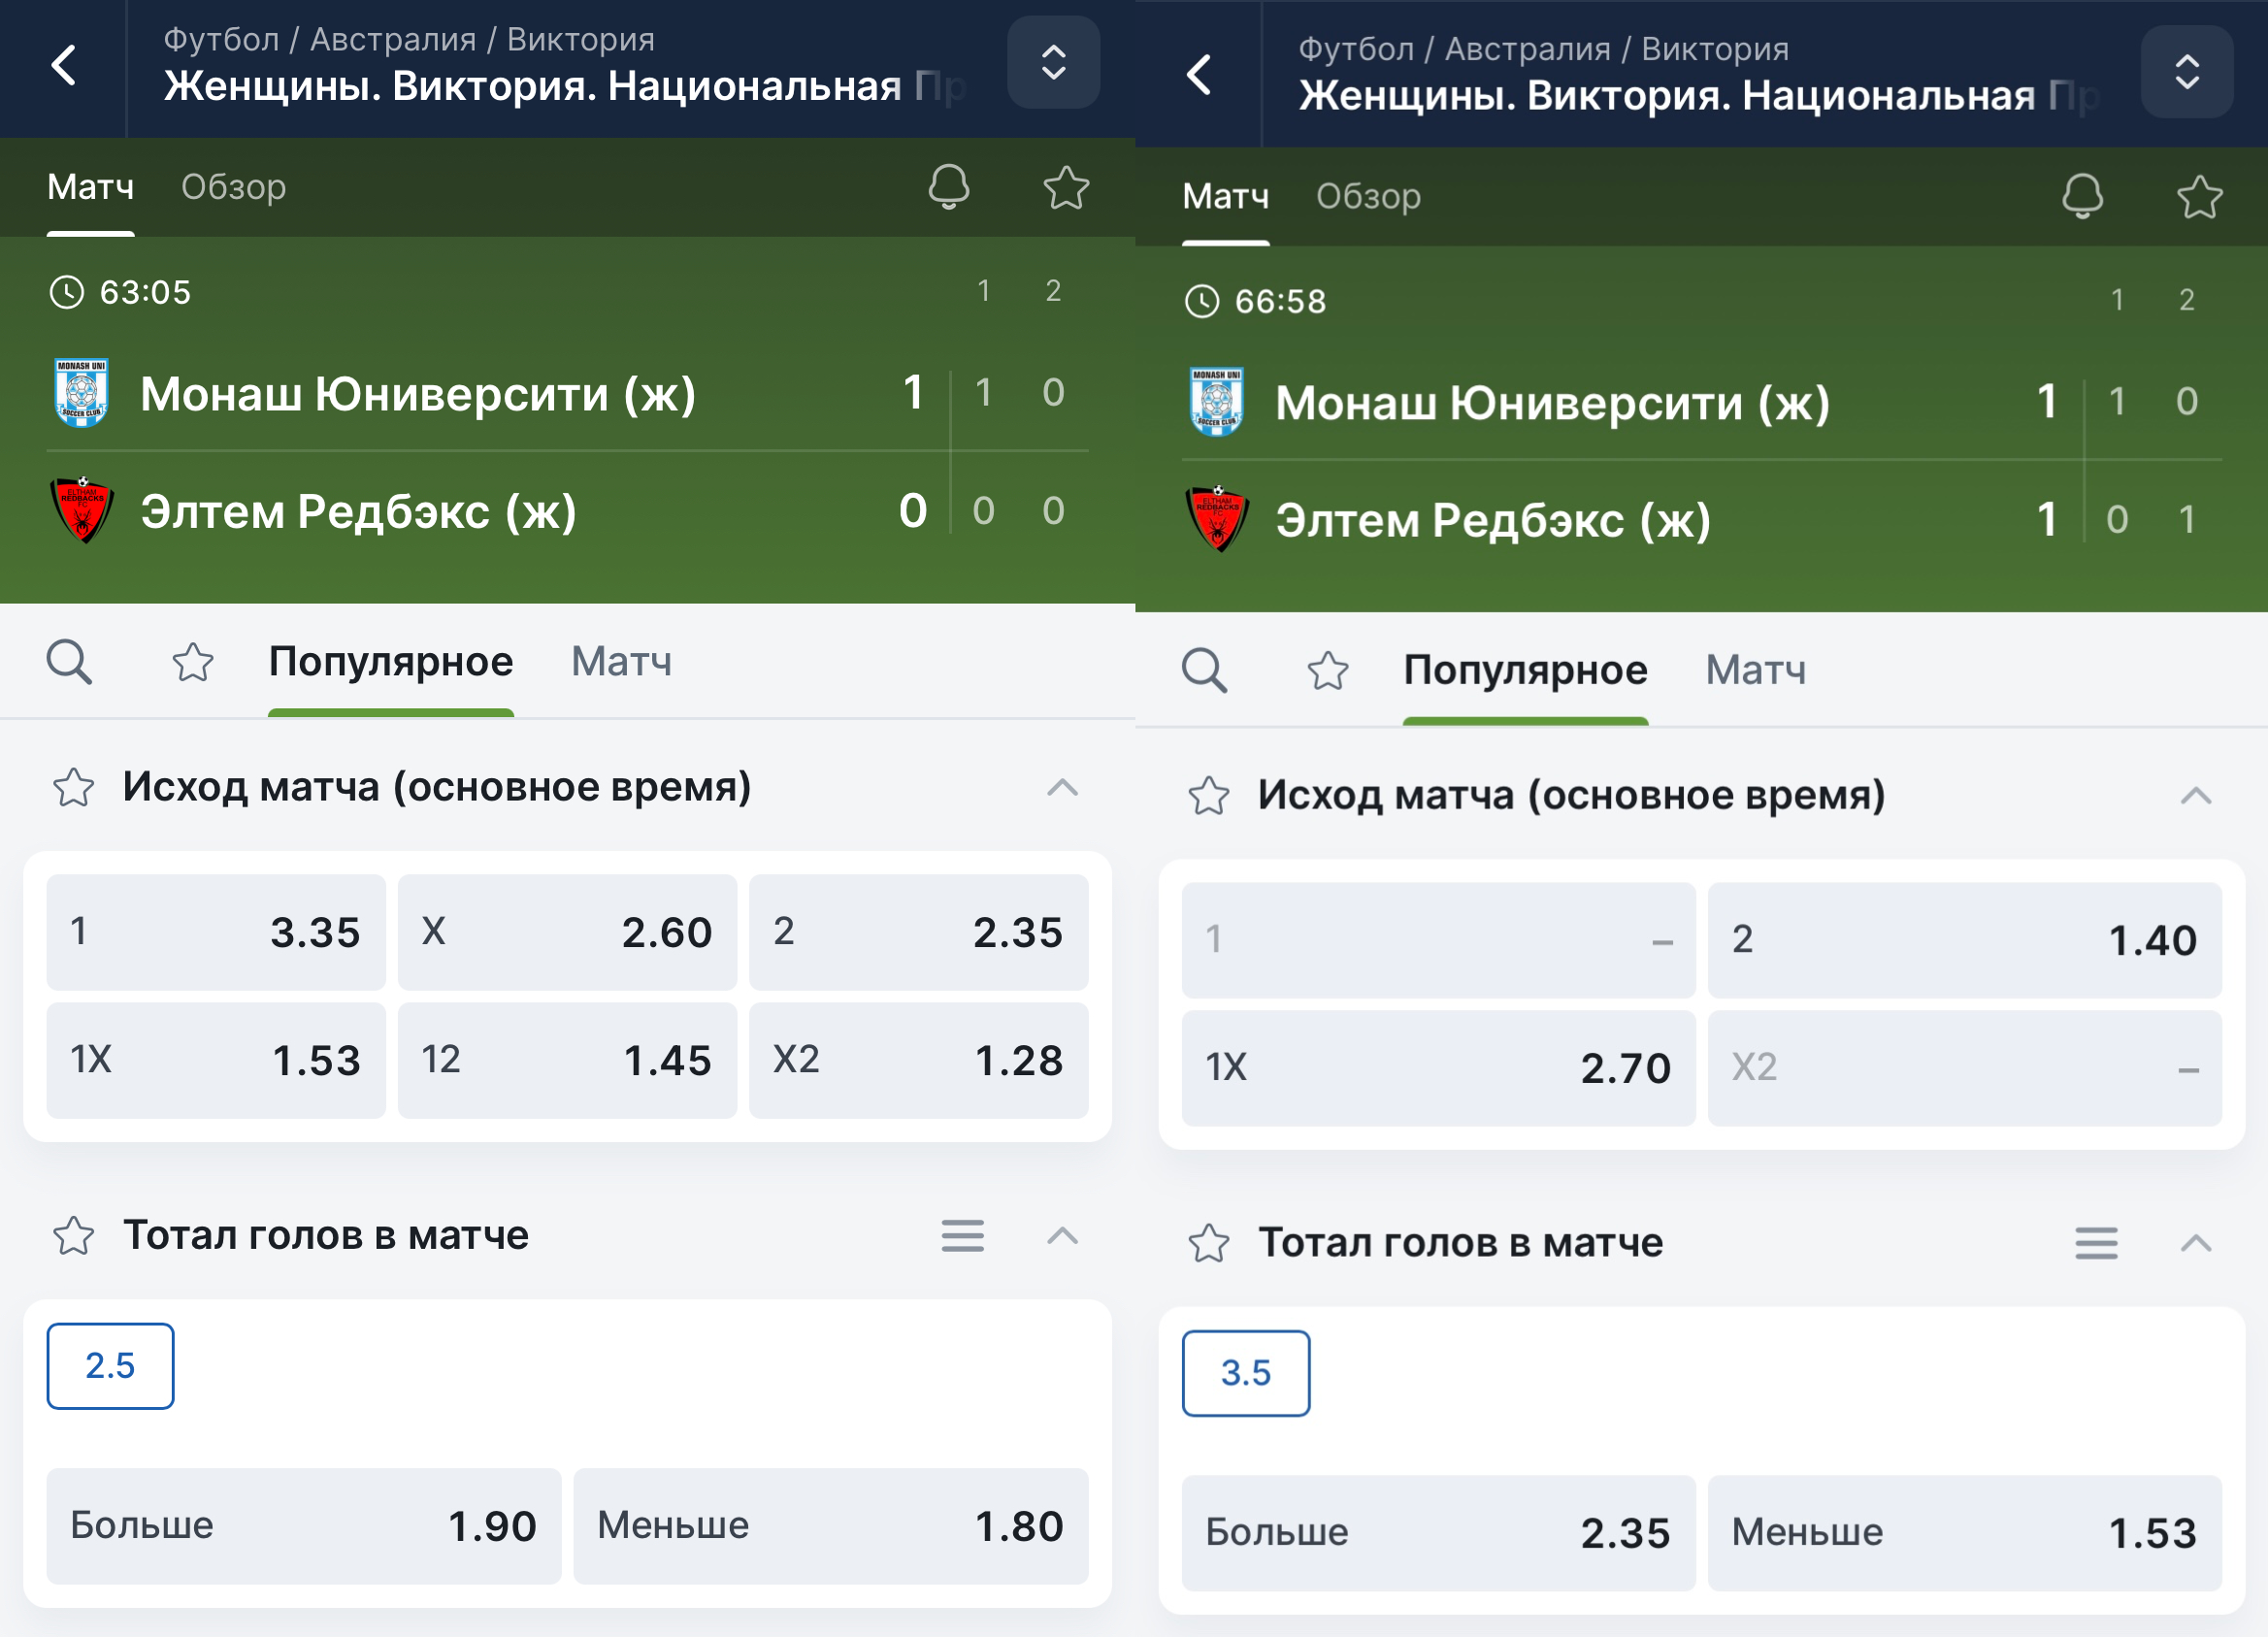
Task: Tap the back arrow in left screen header
Action: pyautogui.click(x=64, y=66)
